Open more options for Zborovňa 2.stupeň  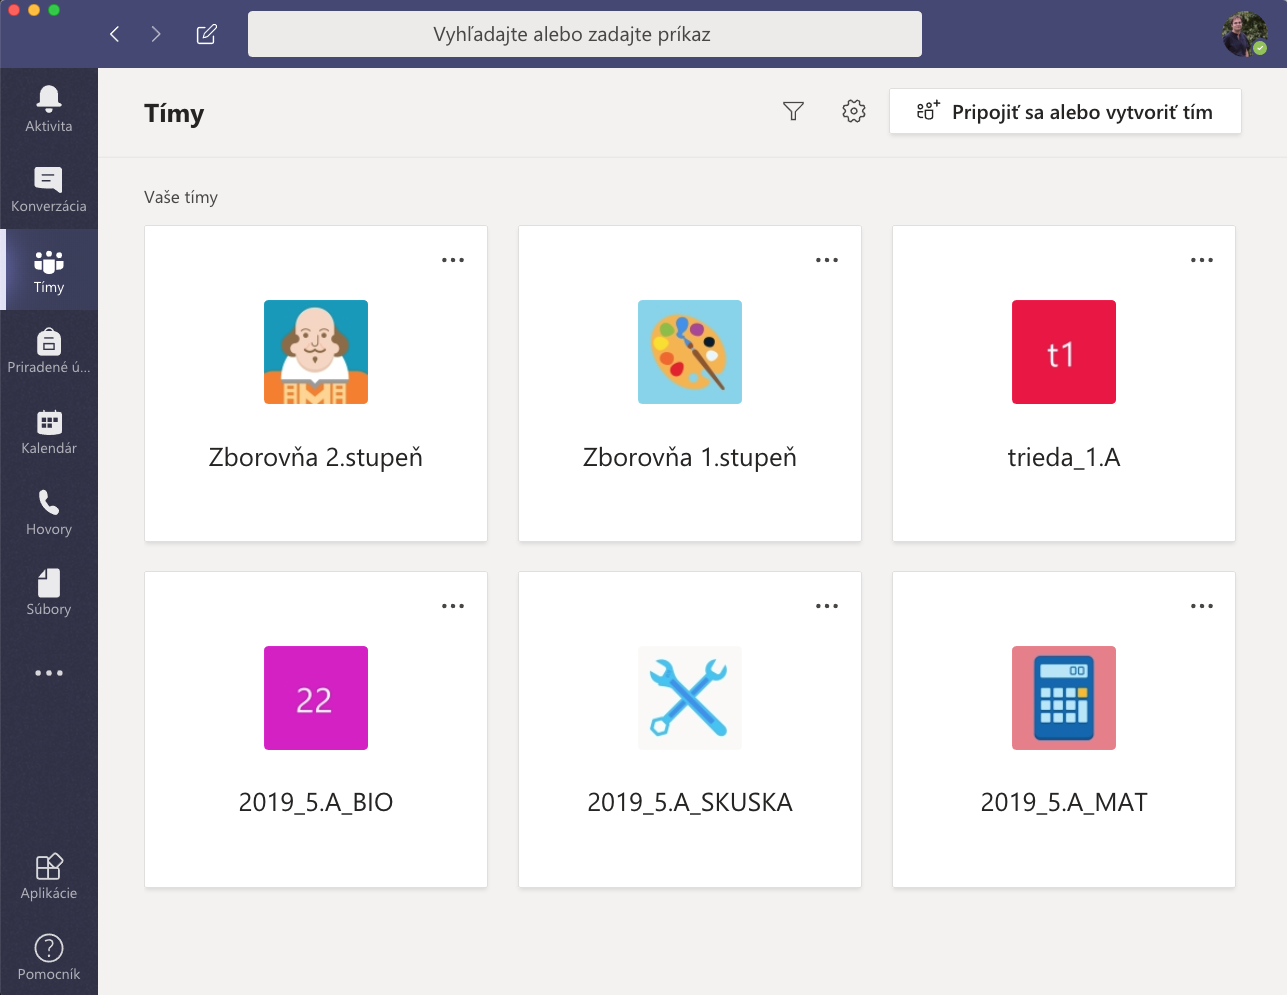tap(453, 260)
